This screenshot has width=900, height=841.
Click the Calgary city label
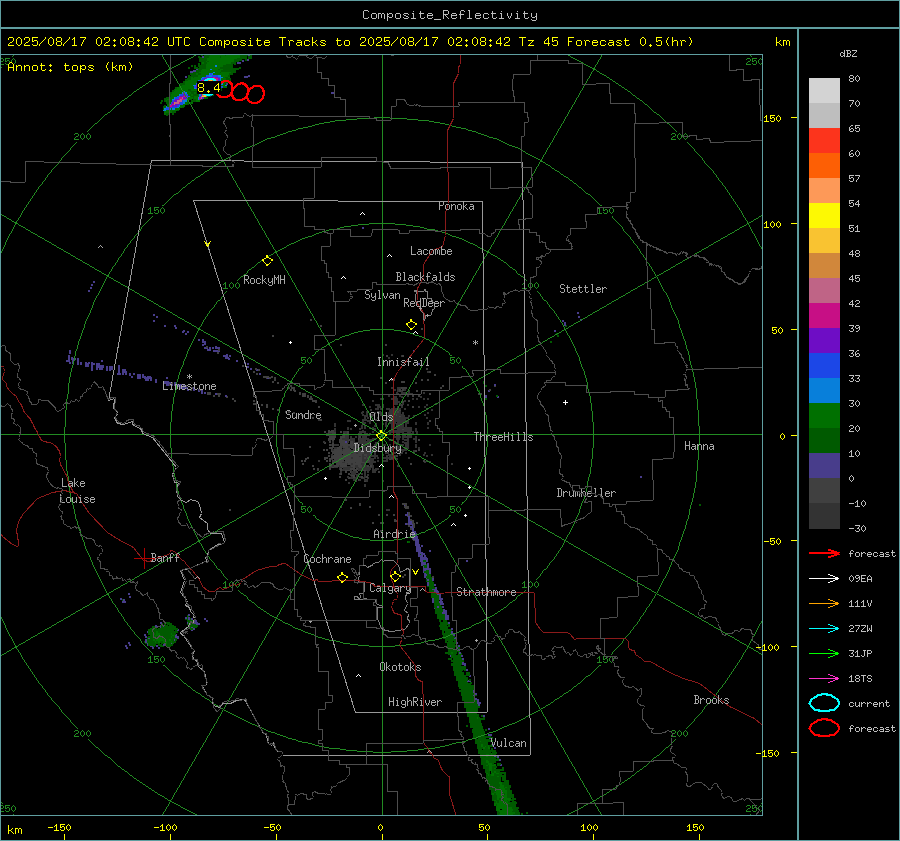pos(390,588)
